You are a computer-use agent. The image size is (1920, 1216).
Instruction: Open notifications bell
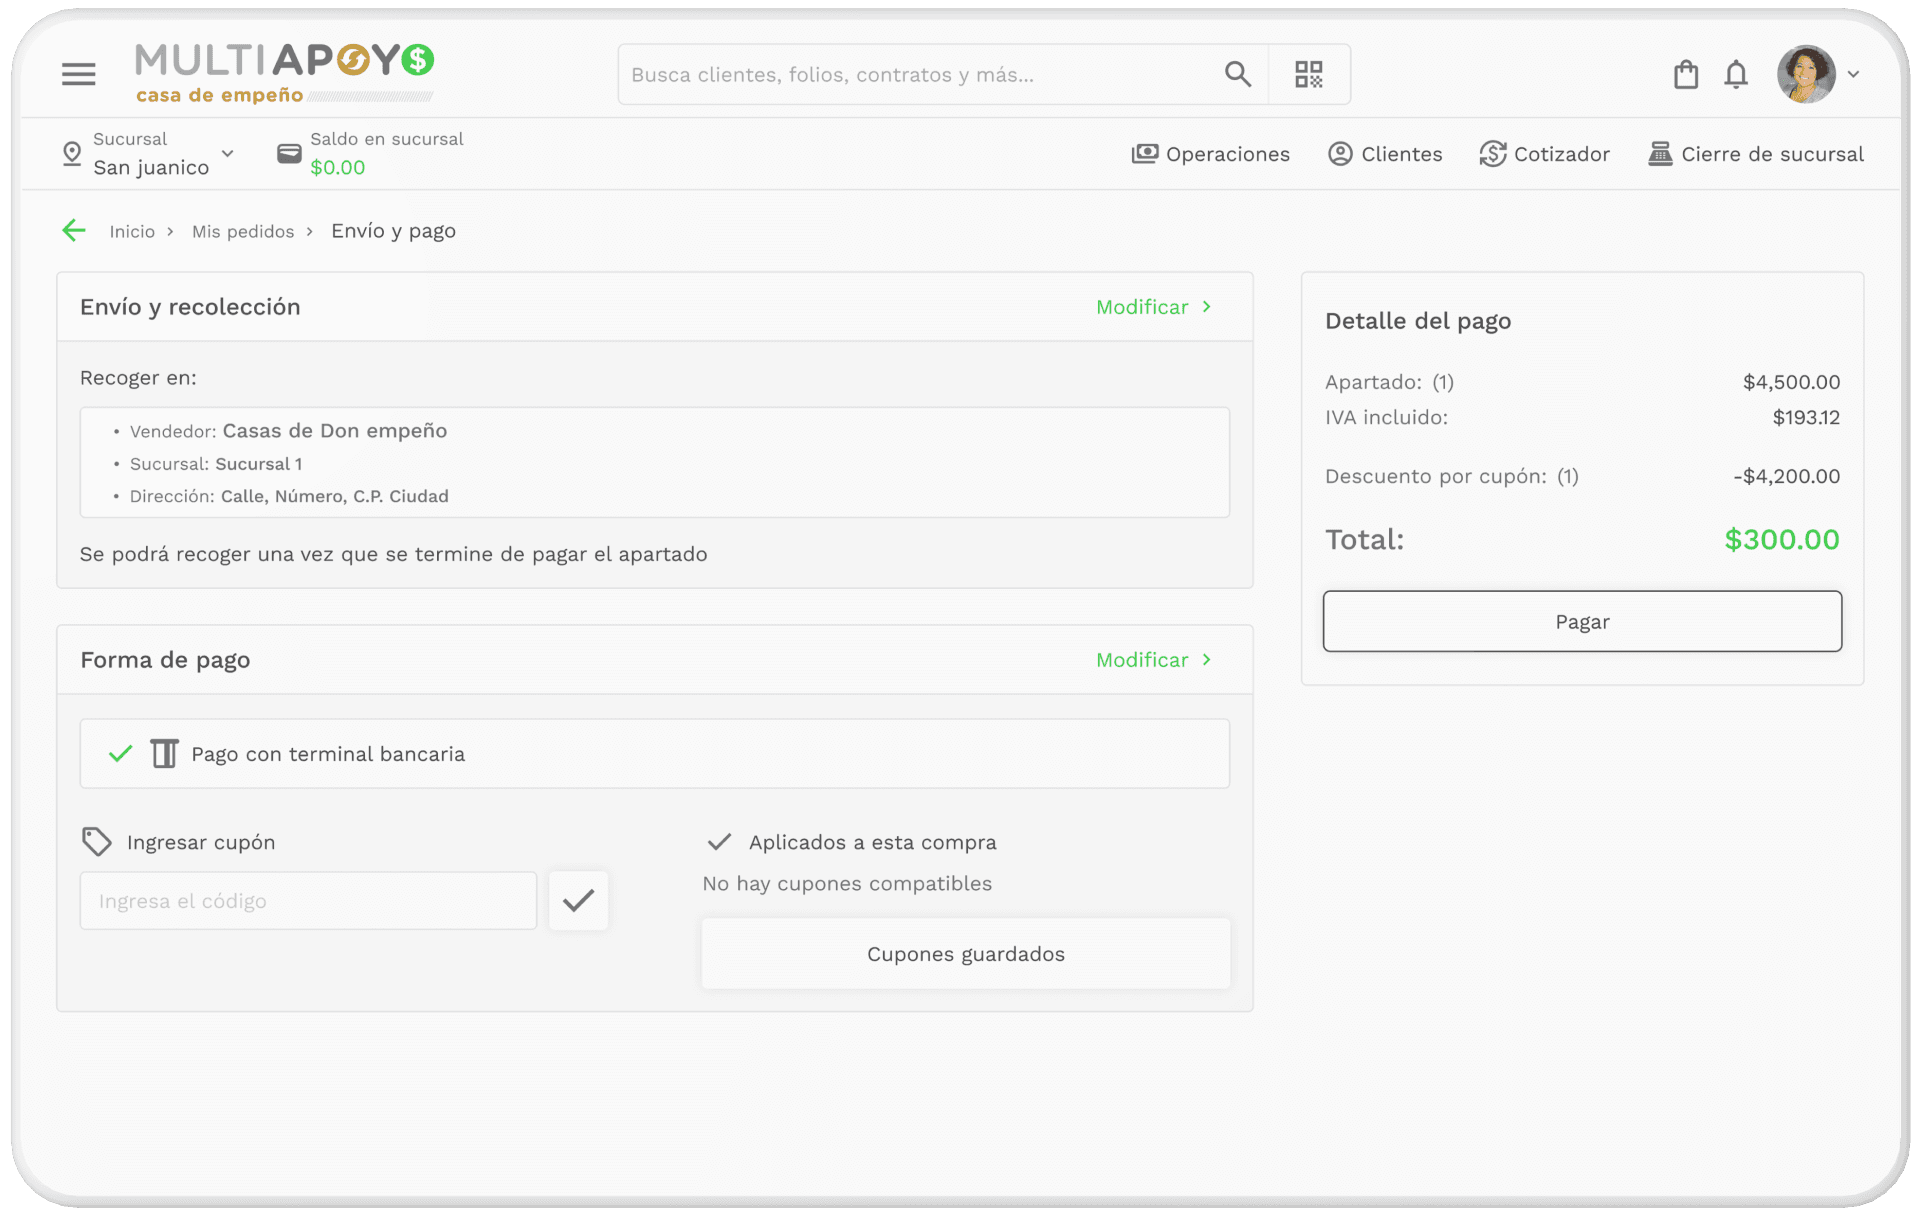point(1735,75)
